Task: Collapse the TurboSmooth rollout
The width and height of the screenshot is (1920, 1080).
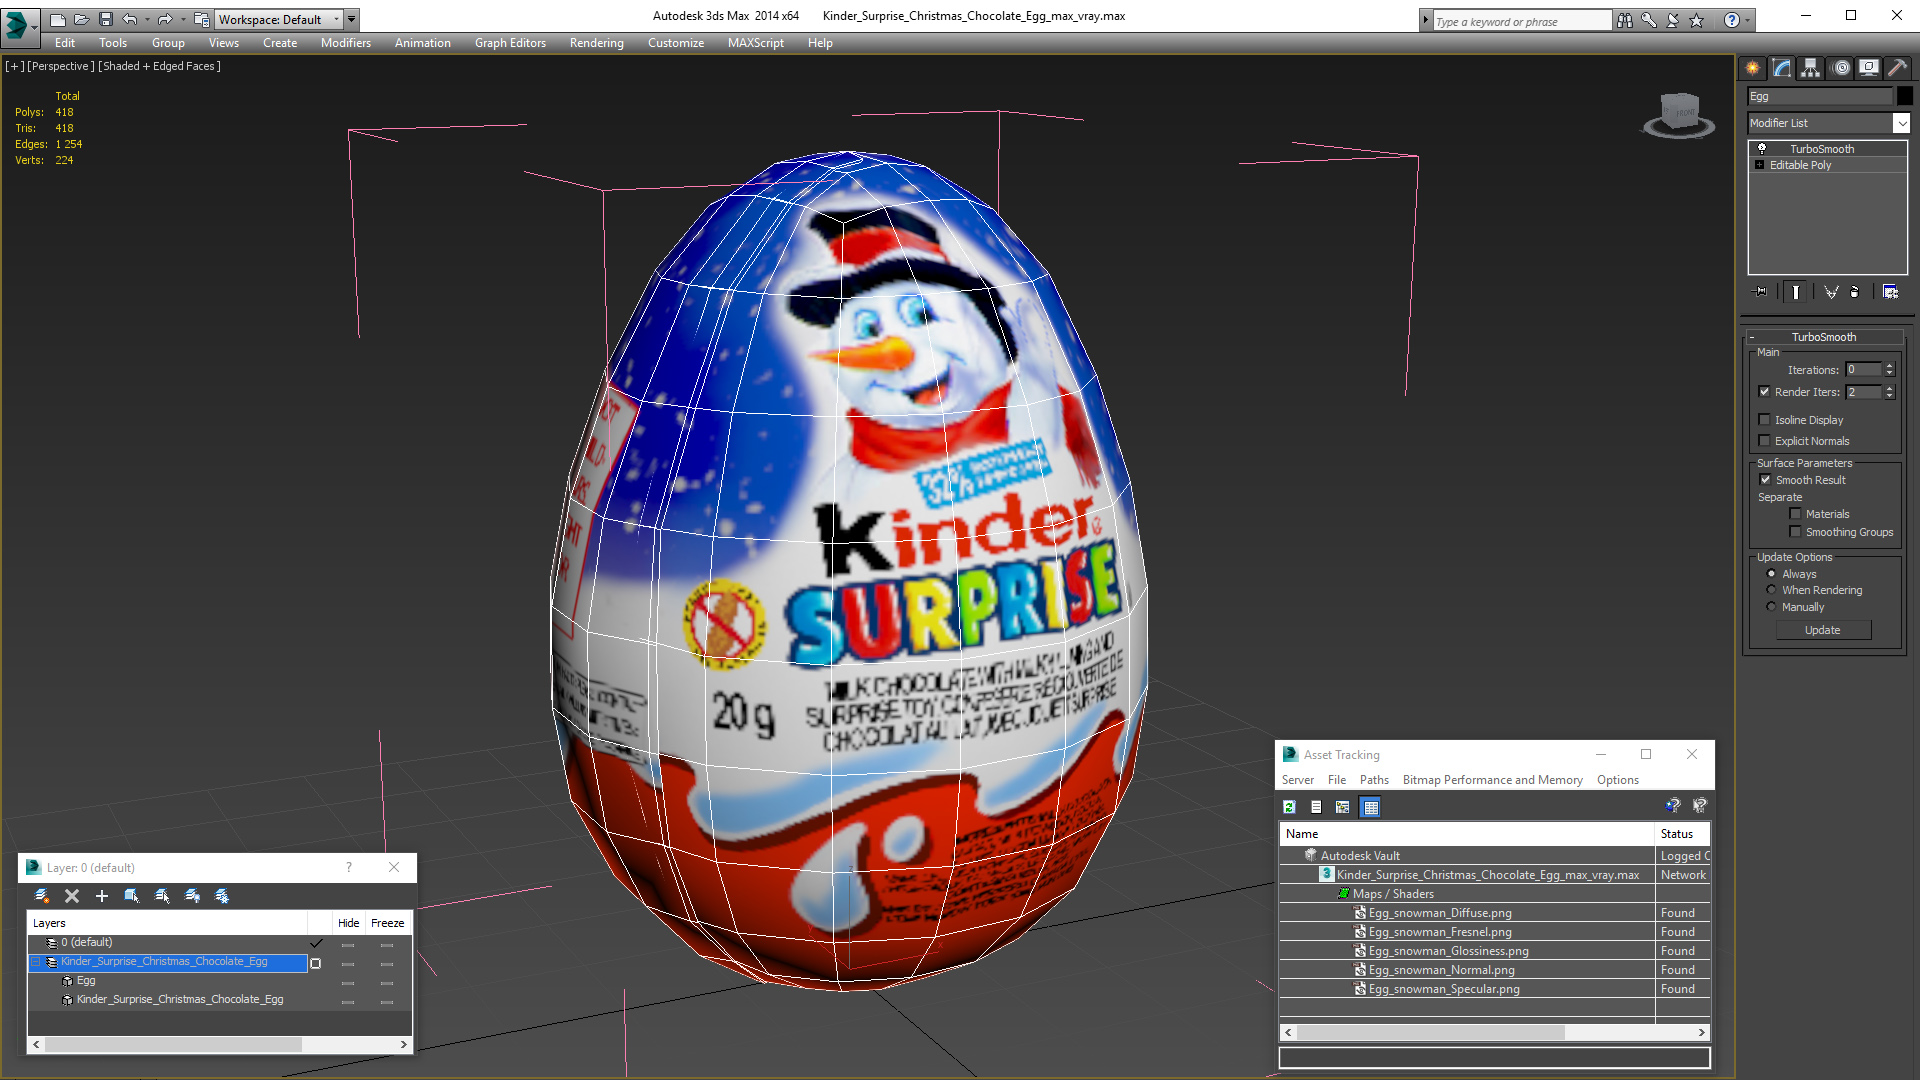Action: [x=1752, y=337]
